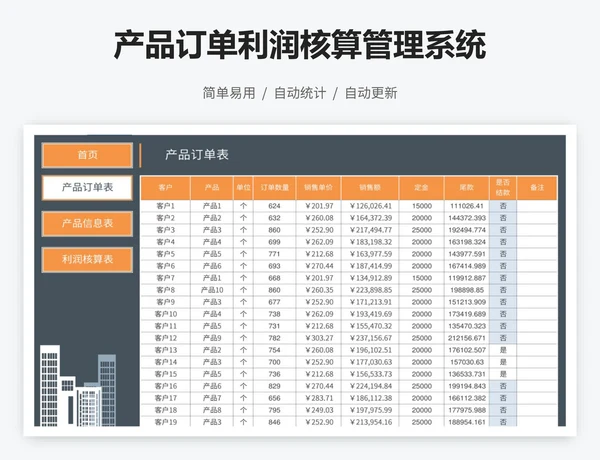This screenshot has width=600, height=460.
Task: Click the cell 客户3
Action: click(x=165, y=230)
